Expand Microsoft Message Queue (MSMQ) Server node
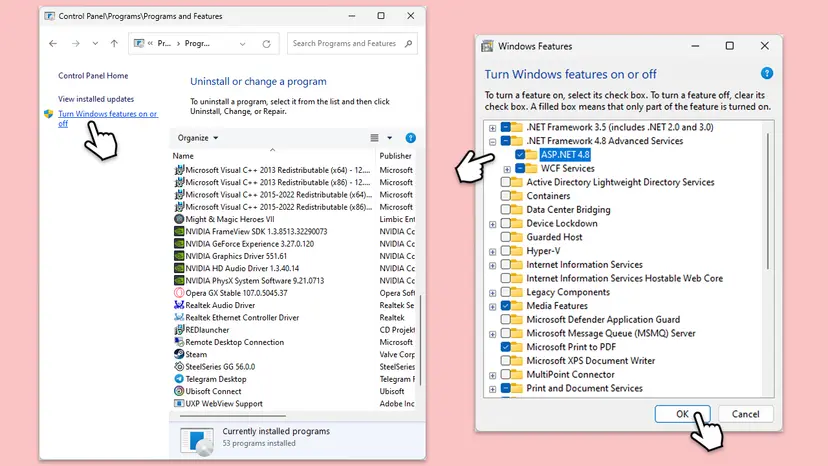This screenshot has height=466, width=828. pyautogui.click(x=492, y=334)
